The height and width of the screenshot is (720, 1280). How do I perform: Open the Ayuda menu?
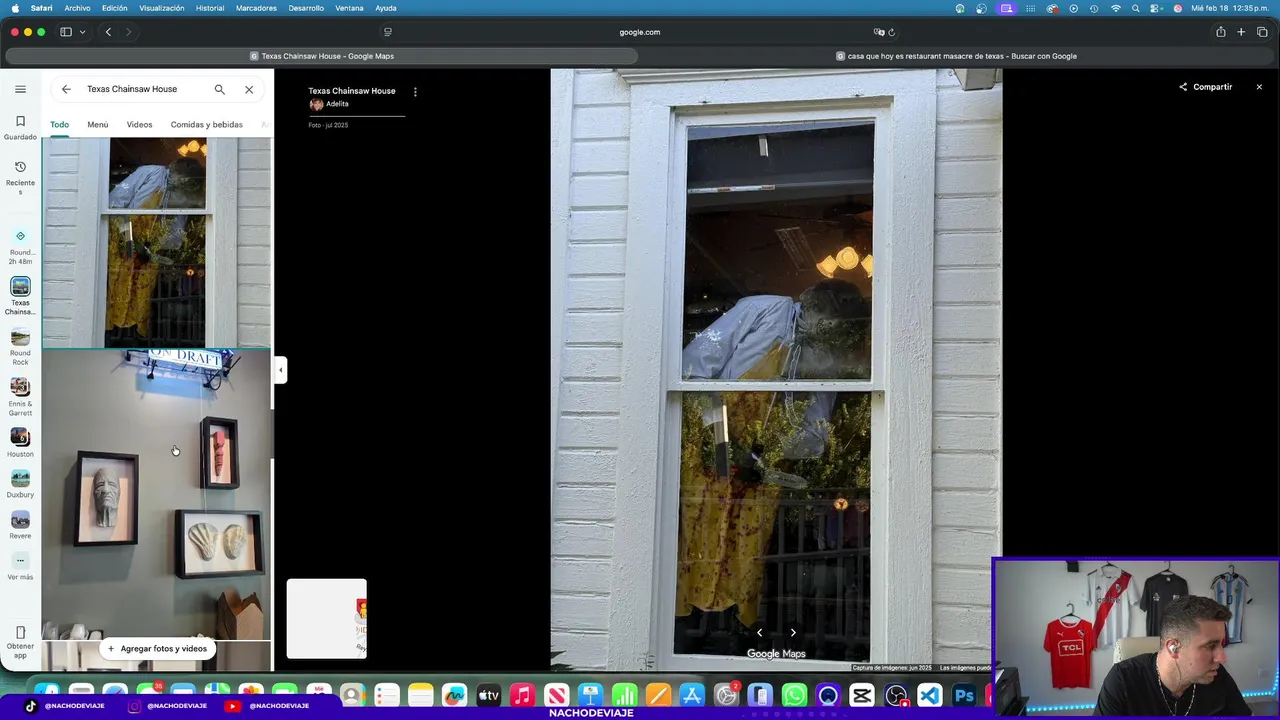click(386, 8)
